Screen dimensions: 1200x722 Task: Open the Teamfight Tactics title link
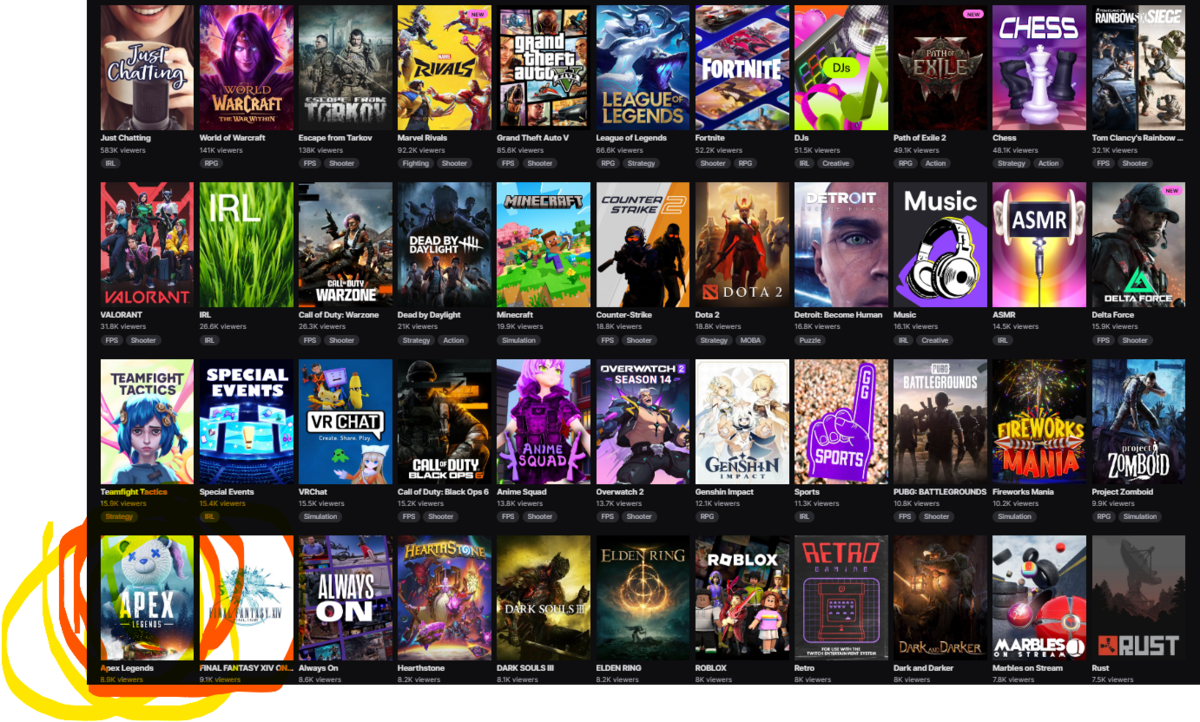[134, 492]
